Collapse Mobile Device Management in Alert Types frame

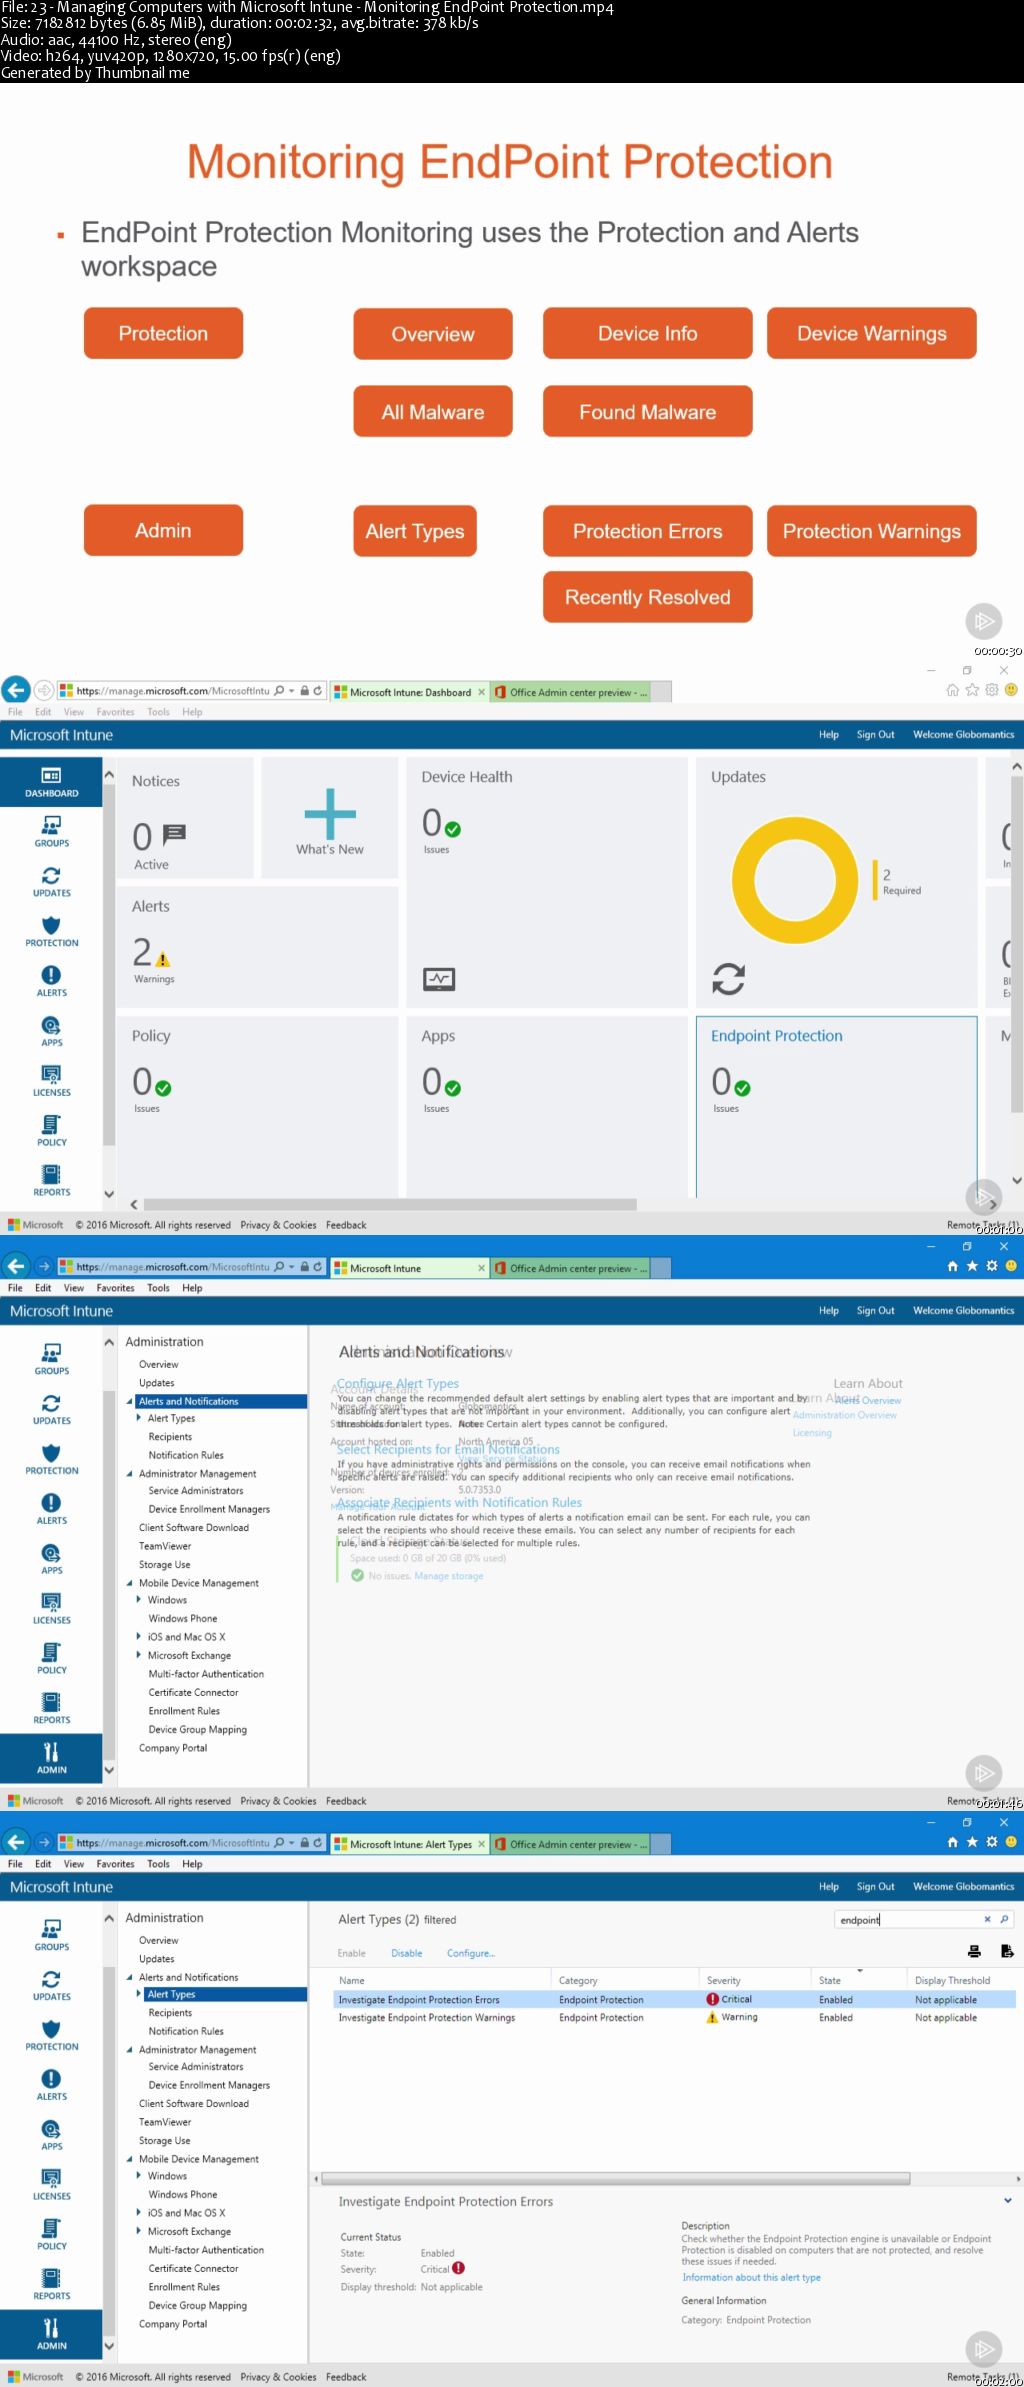130,2159
